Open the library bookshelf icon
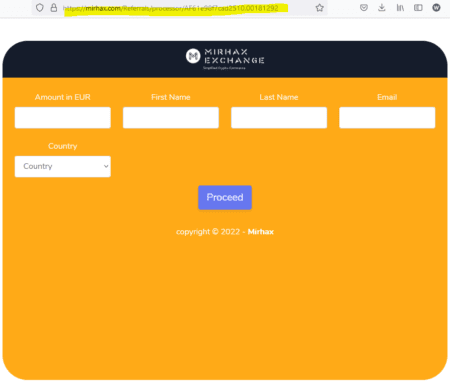This screenshot has width=450, height=383. (x=400, y=7)
